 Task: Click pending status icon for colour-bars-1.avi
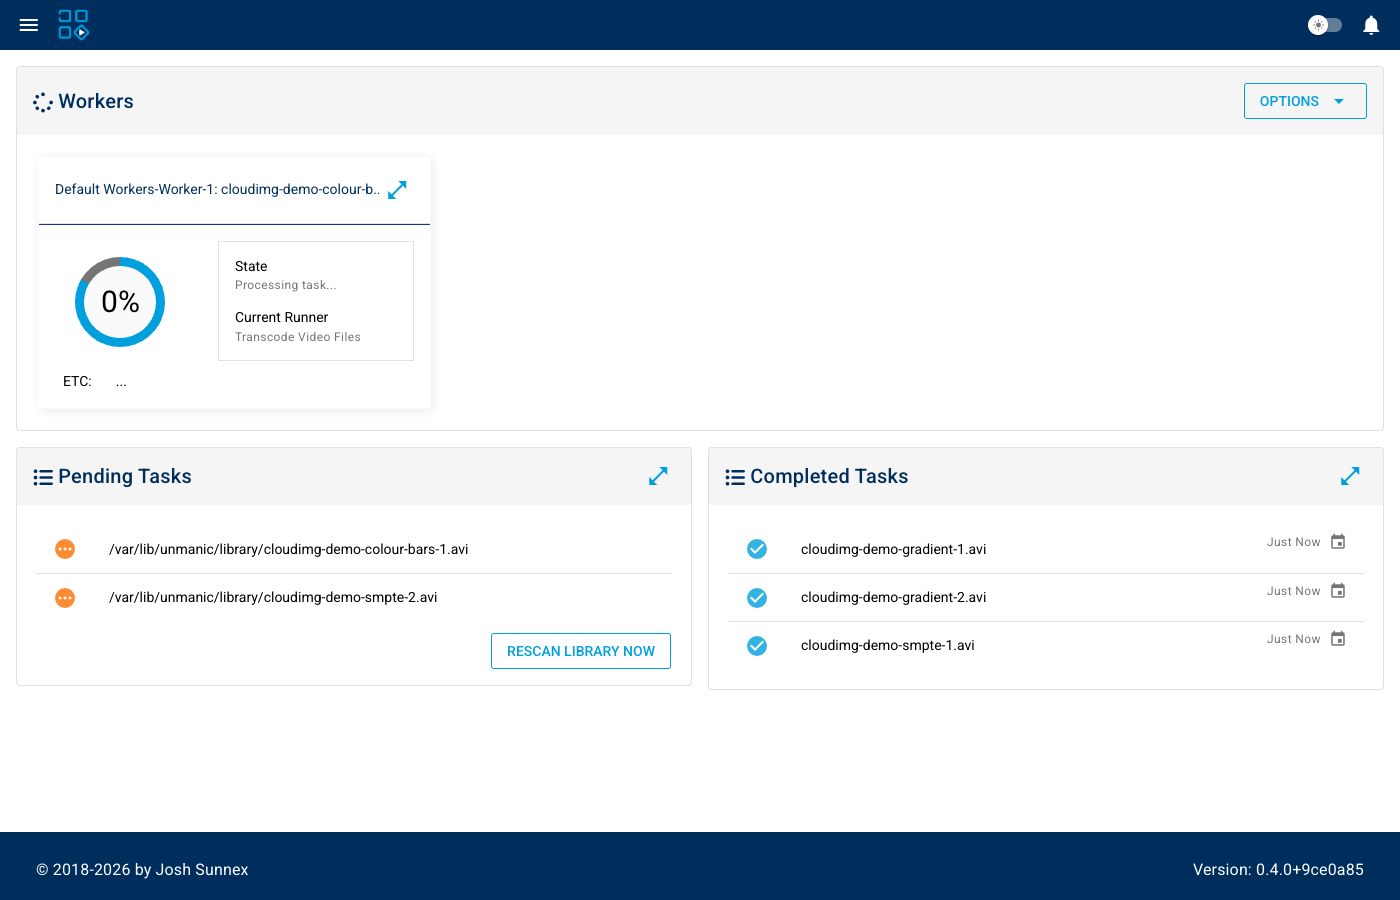click(65, 549)
